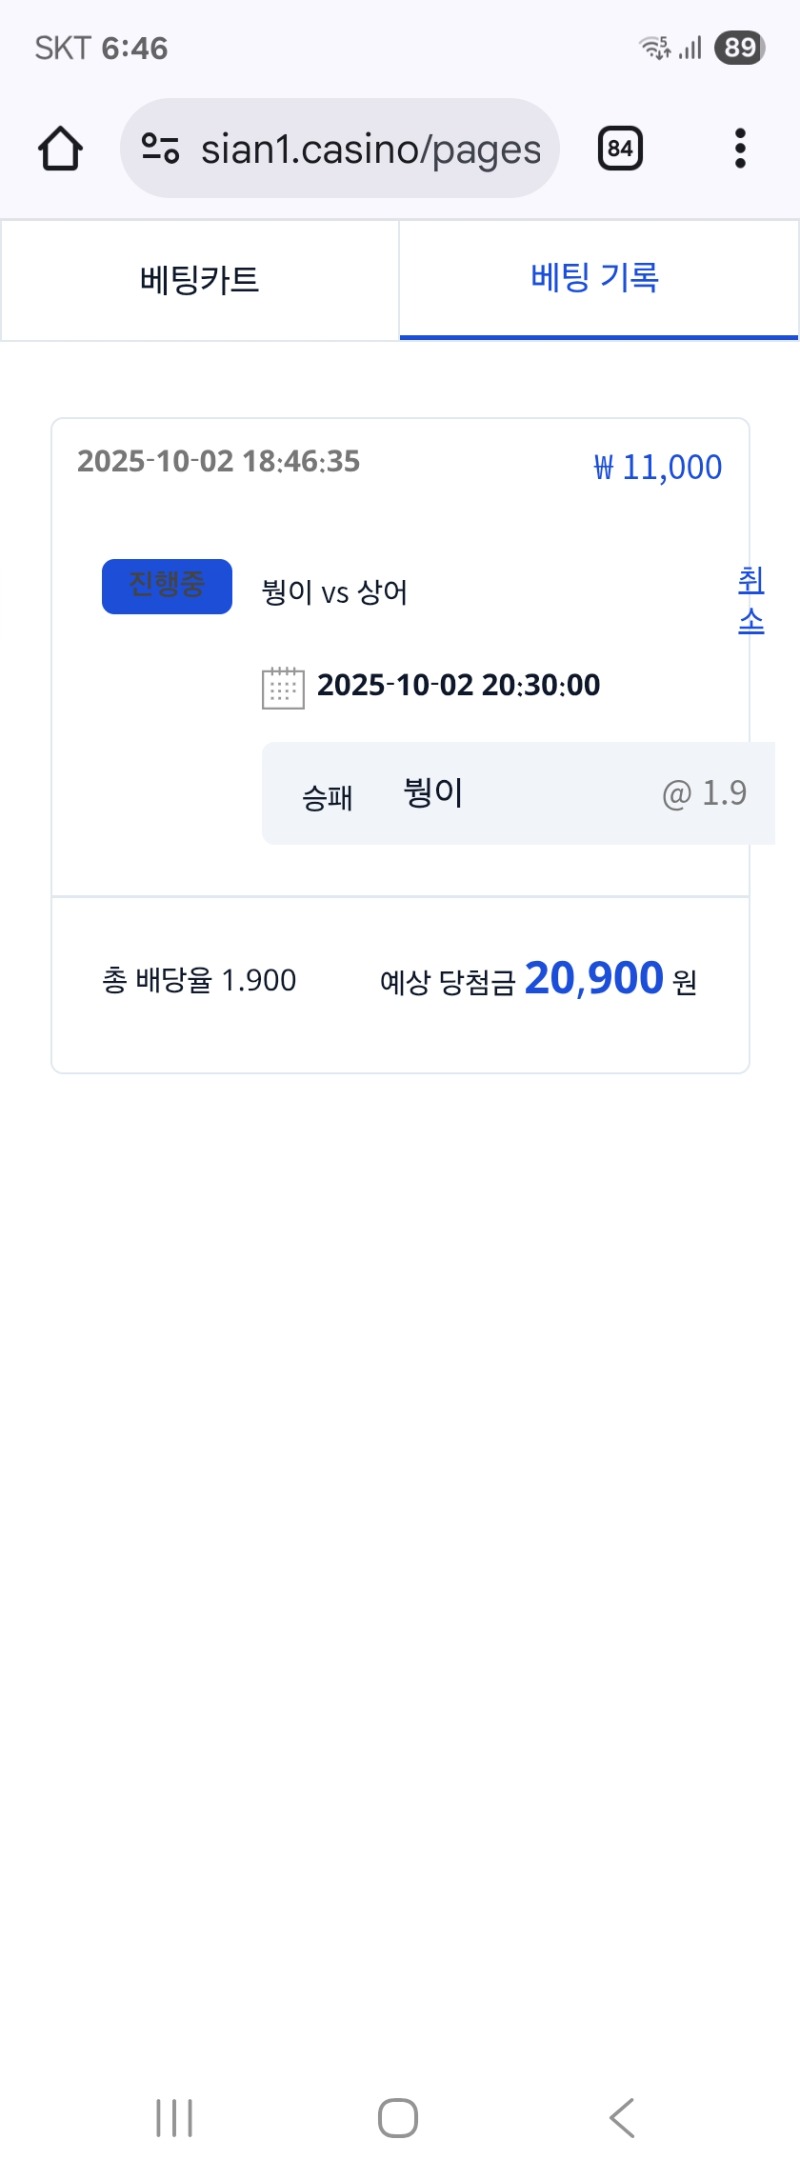Switch to the 베팅카트 tab

[x=200, y=280]
